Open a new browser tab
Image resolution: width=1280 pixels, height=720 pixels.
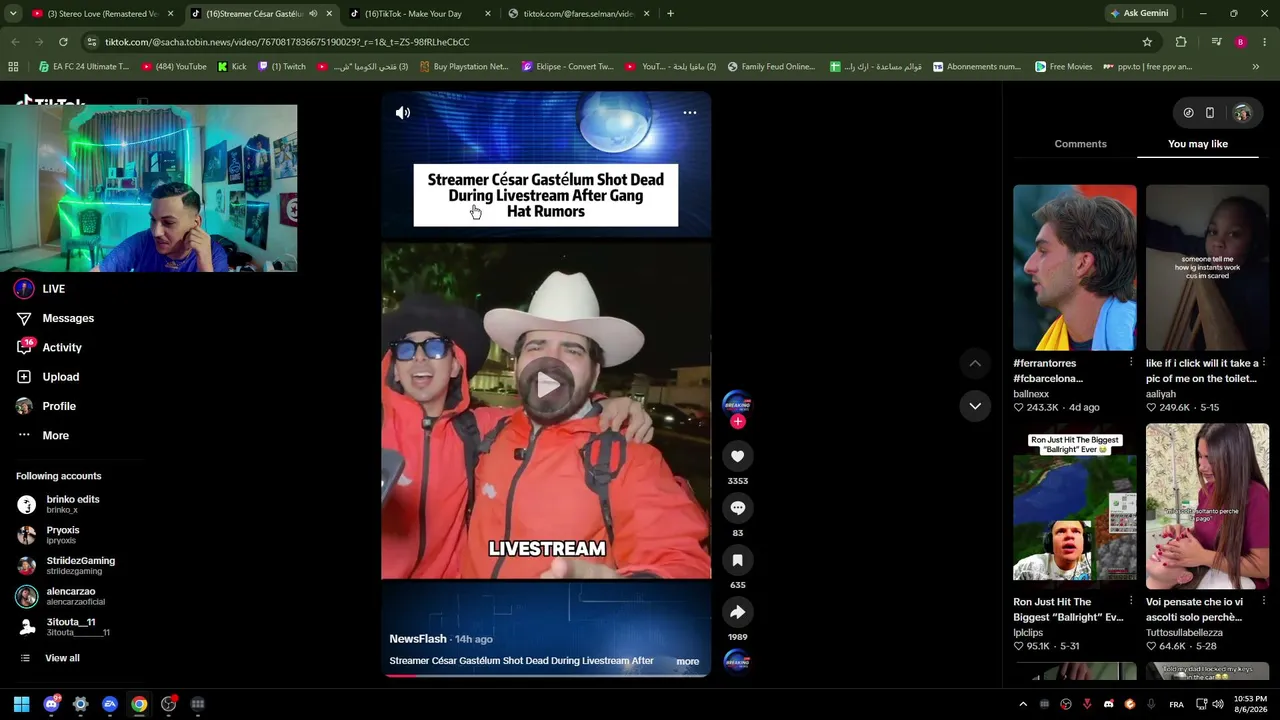pos(670,14)
